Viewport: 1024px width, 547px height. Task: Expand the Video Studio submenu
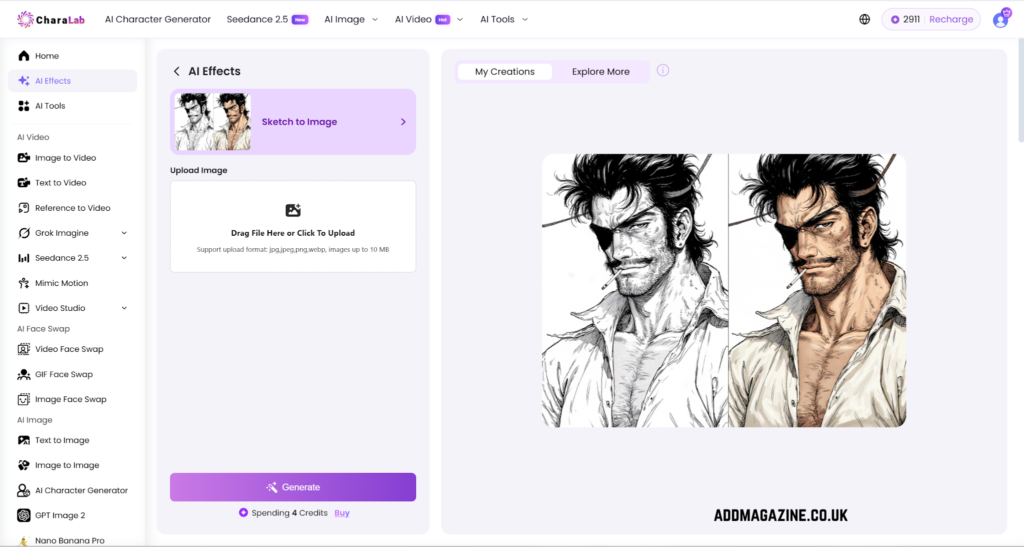pyautogui.click(x=124, y=308)
